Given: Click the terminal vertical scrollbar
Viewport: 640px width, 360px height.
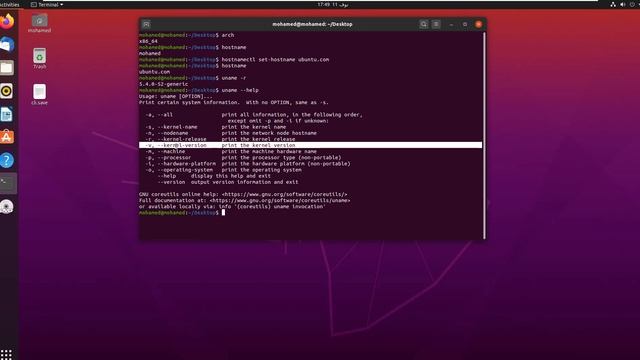Looking at the screenshot, I should (x=484, y=136).
